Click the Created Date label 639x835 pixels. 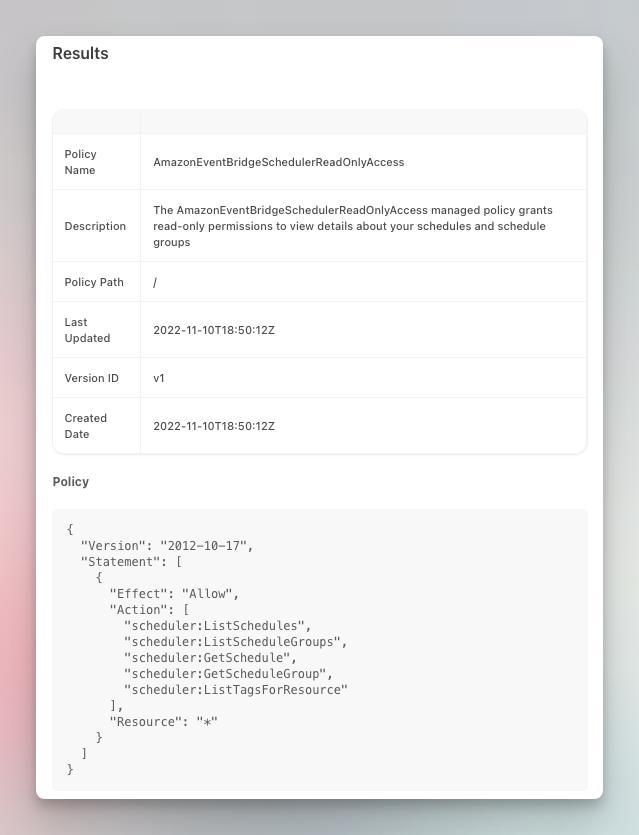[x=85, y=425]
